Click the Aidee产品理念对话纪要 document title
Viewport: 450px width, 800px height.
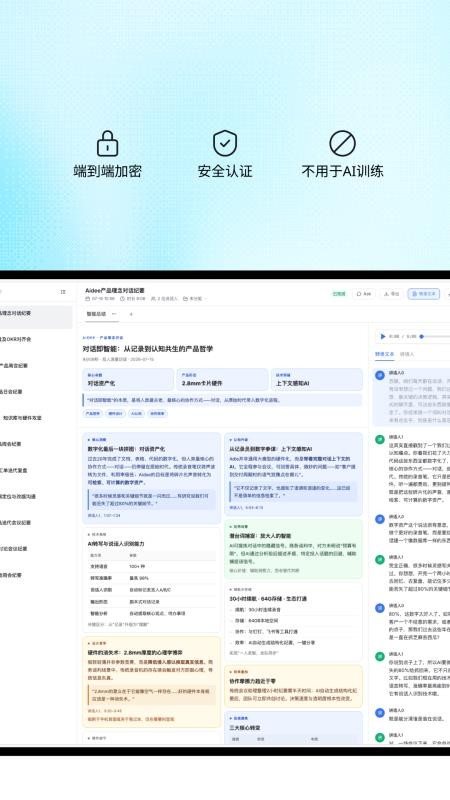(x=115, y=290)
